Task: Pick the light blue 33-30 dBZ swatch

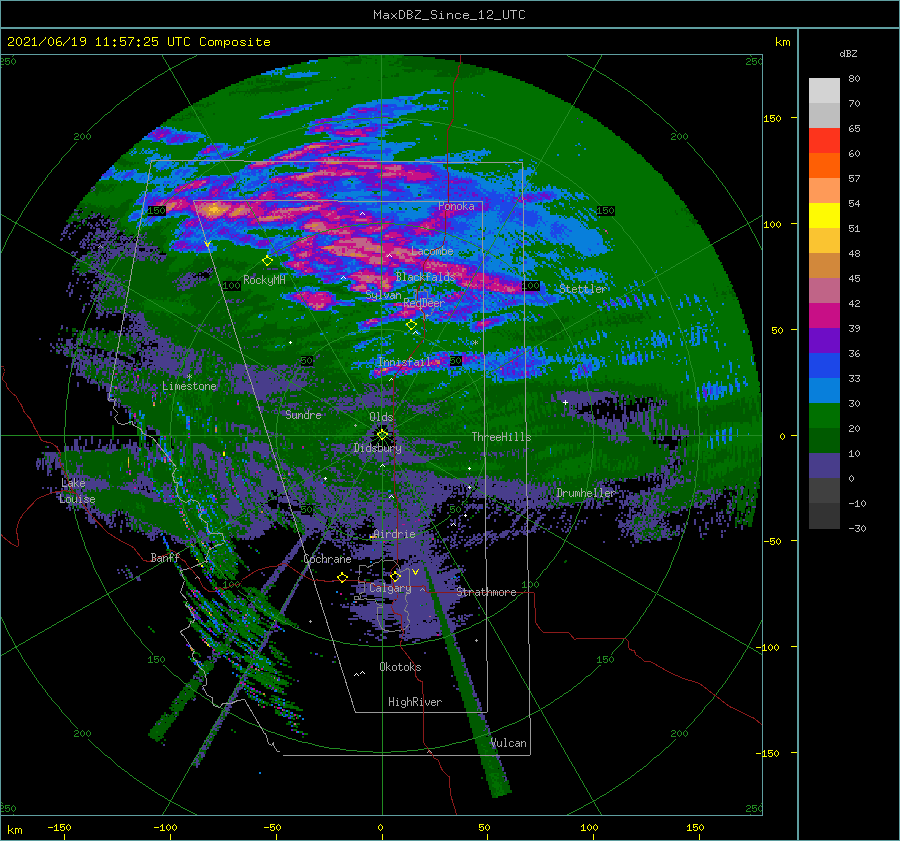Action: [x=824, y=390]
